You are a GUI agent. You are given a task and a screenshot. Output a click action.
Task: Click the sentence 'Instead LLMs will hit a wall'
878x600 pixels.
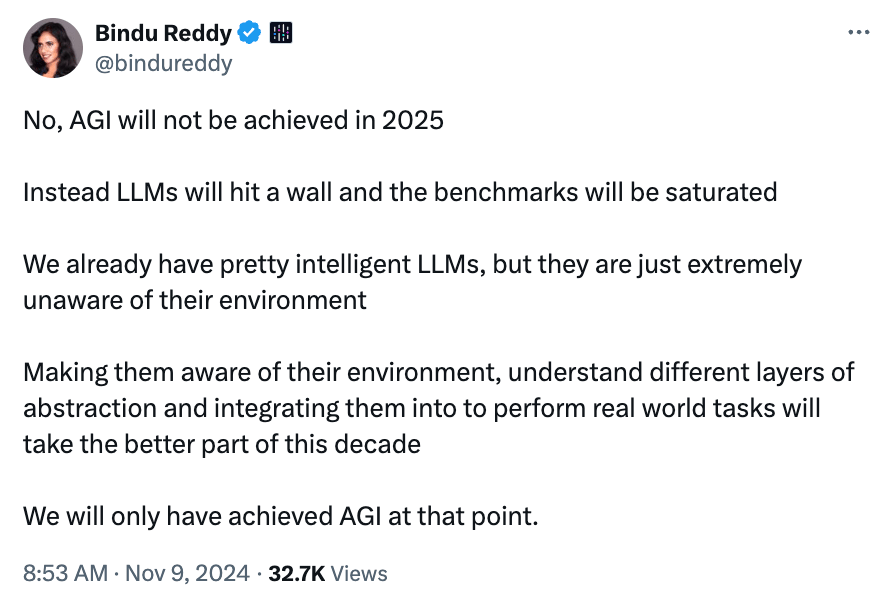click(x=400, y=193)
